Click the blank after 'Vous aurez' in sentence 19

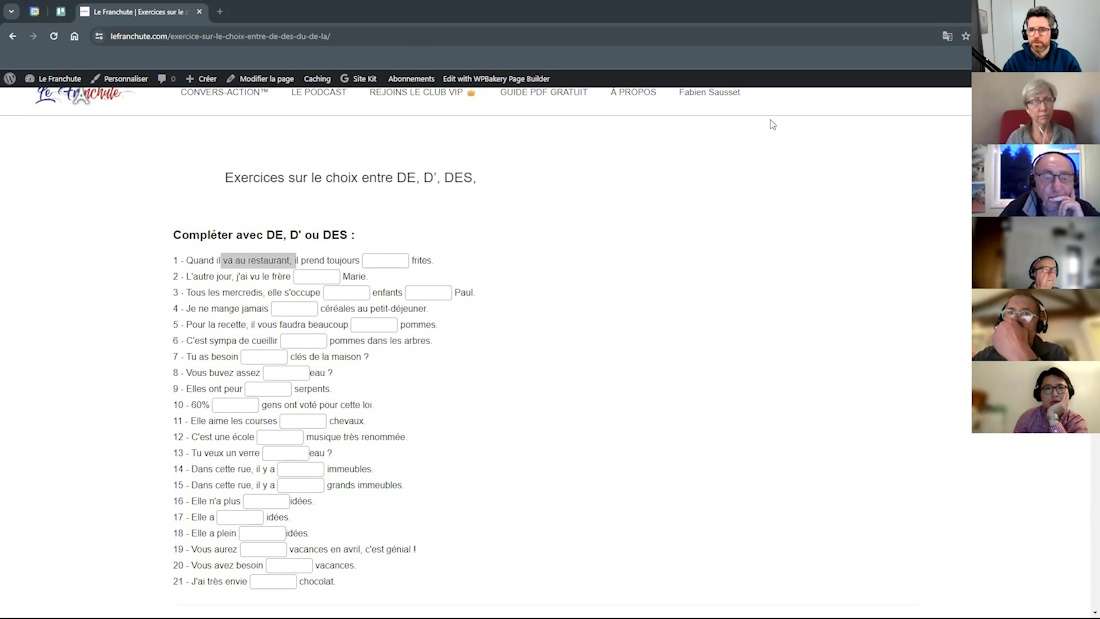pos(263,550)
